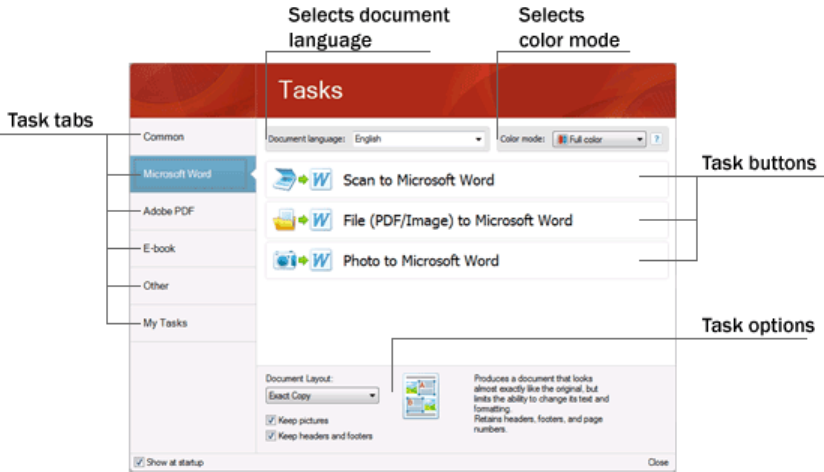This screenshot has width=824, height=472.
Task: Expand the Document language dropdown
Action: 419,139
